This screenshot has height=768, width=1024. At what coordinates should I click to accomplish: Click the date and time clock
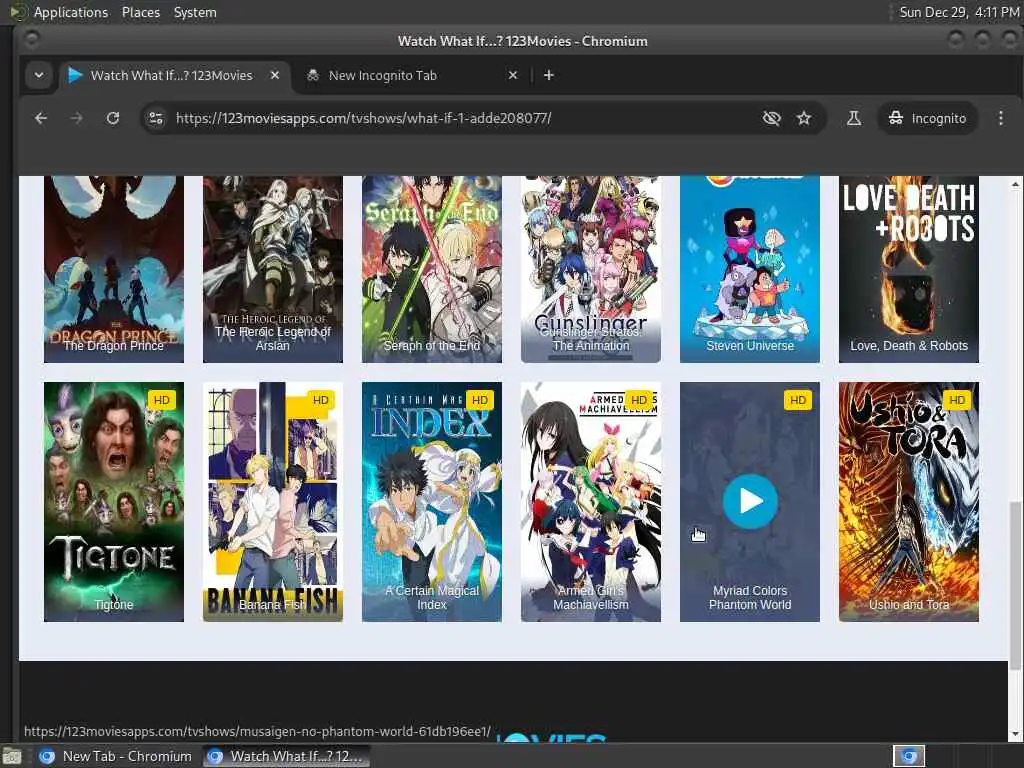point(959,12)
